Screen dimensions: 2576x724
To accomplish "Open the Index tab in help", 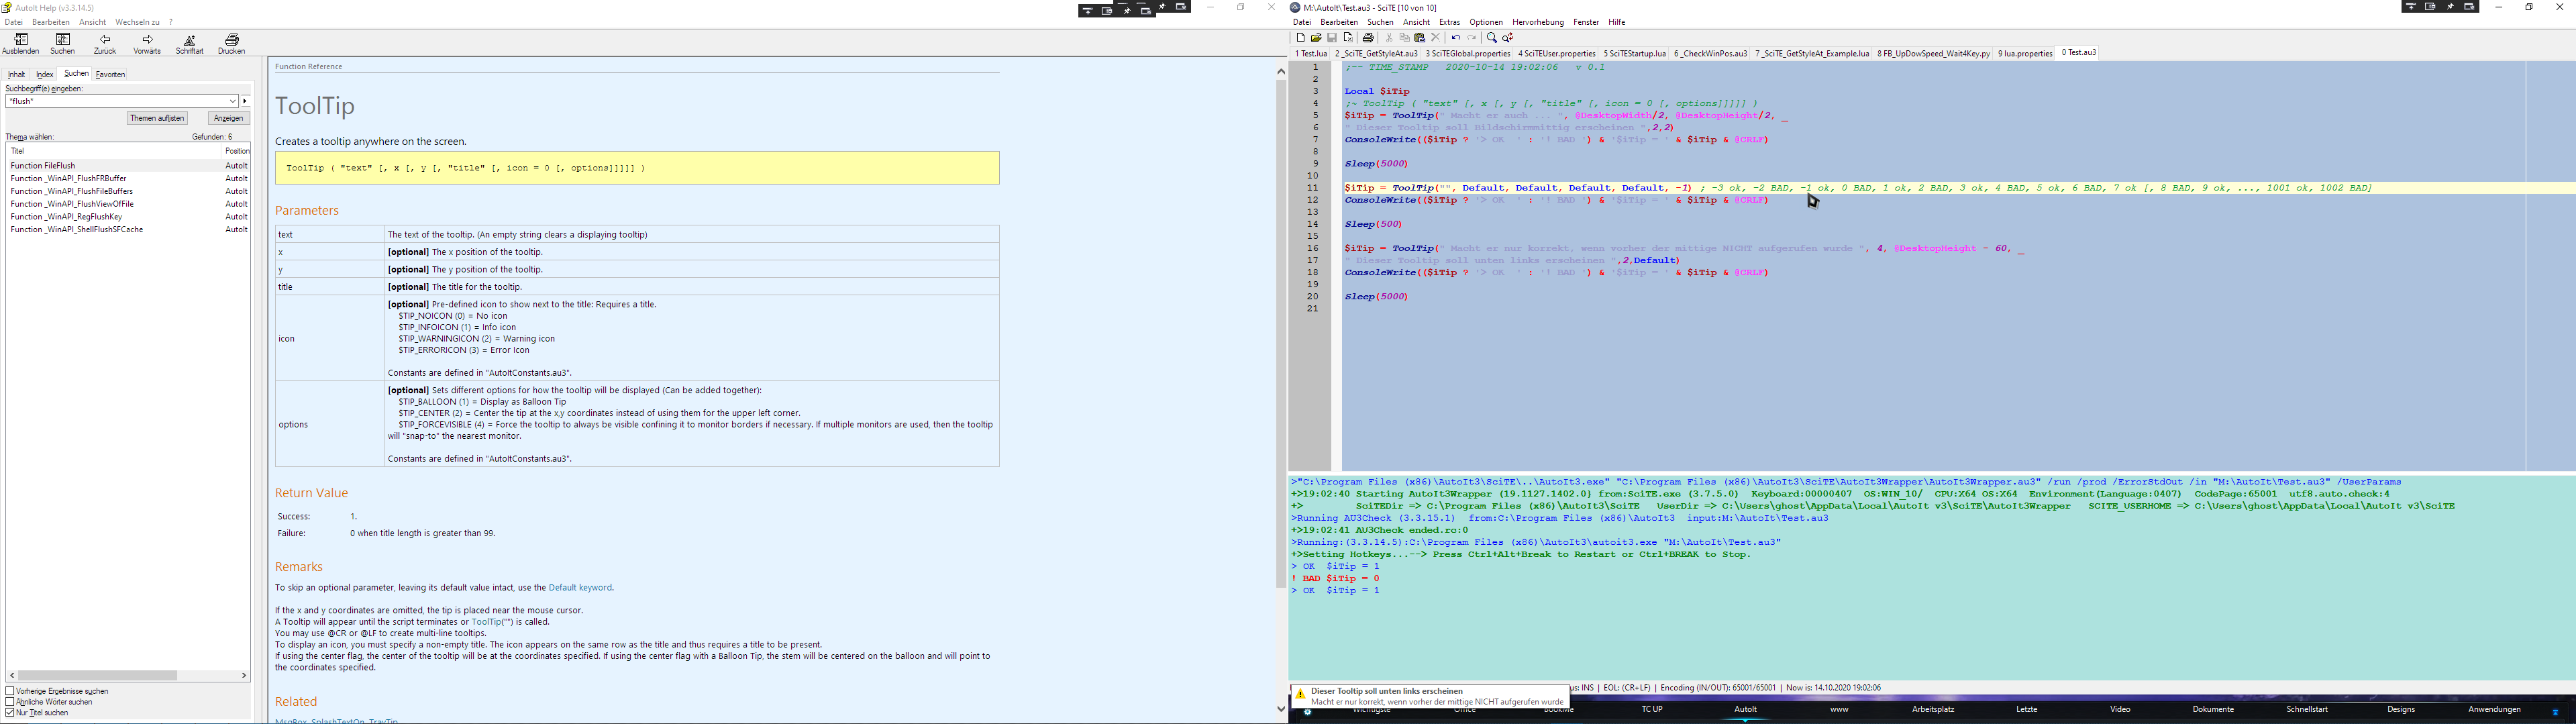I will click(x=45, y=75).
